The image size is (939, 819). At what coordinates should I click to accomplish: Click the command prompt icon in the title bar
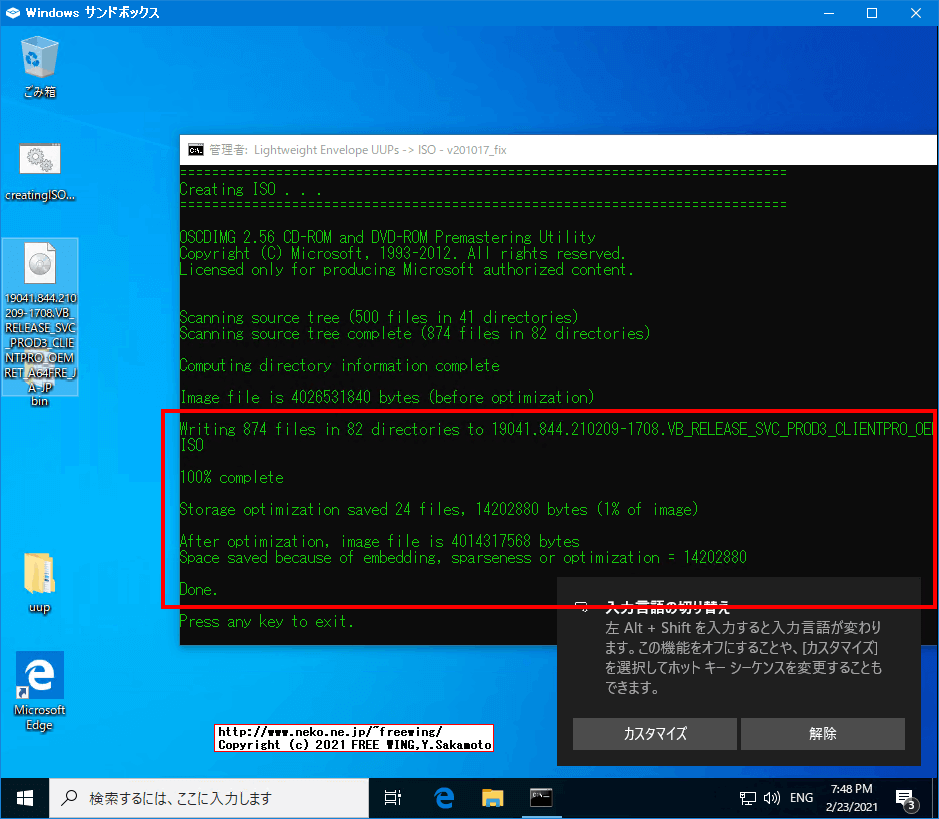coord(194,149)
